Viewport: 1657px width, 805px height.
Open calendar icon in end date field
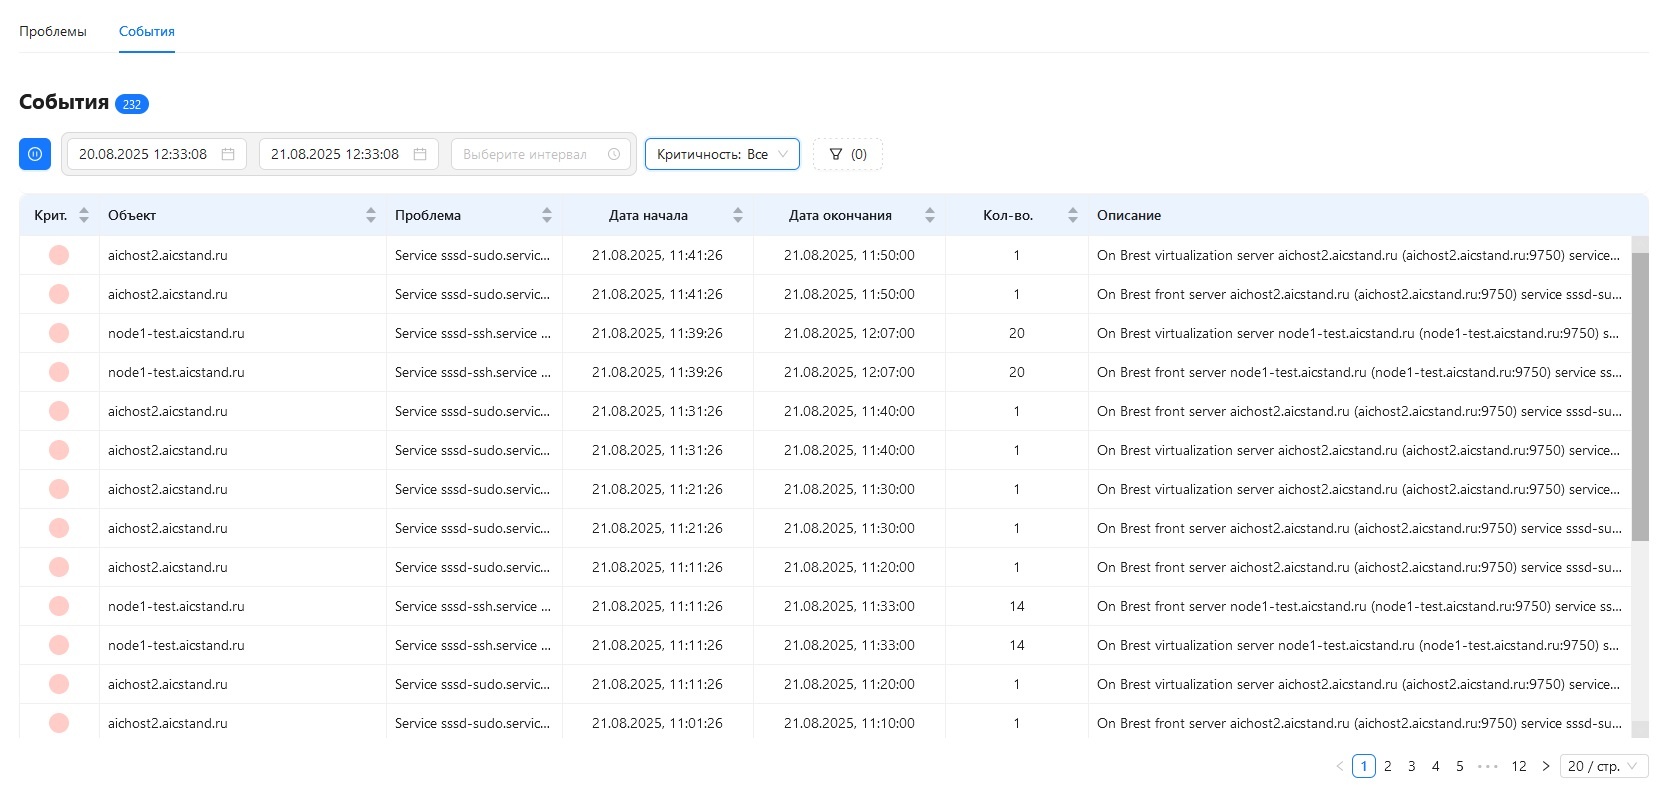pos(420,154)
